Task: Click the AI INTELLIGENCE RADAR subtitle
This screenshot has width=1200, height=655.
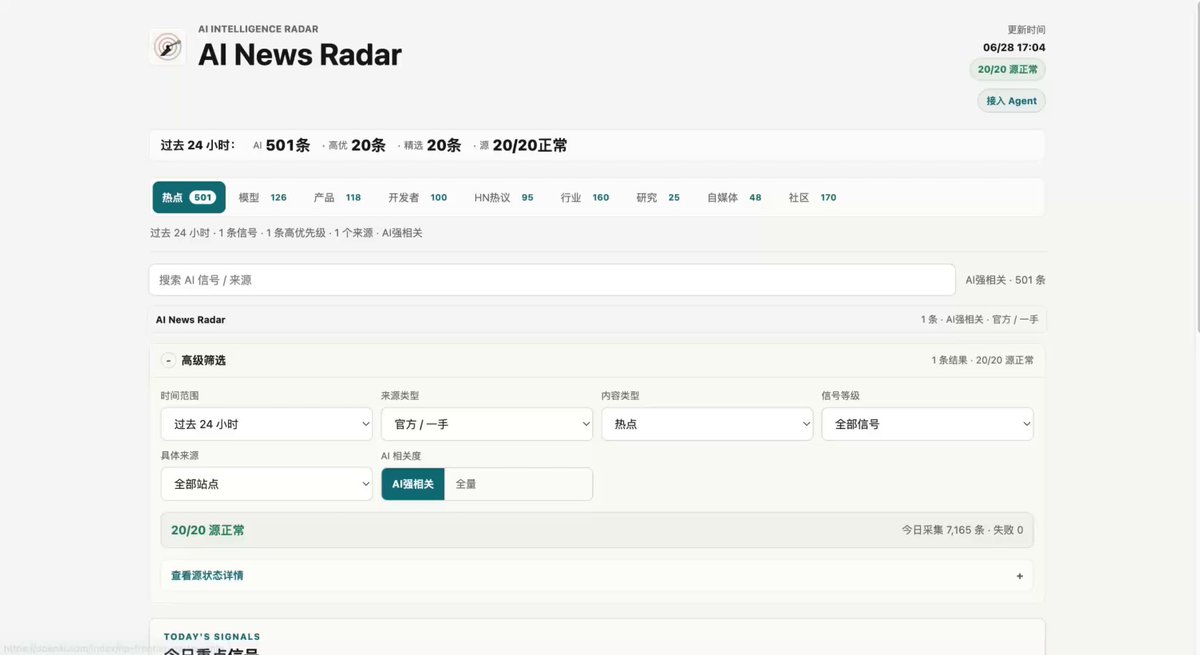Action: (x=258, y=29)
